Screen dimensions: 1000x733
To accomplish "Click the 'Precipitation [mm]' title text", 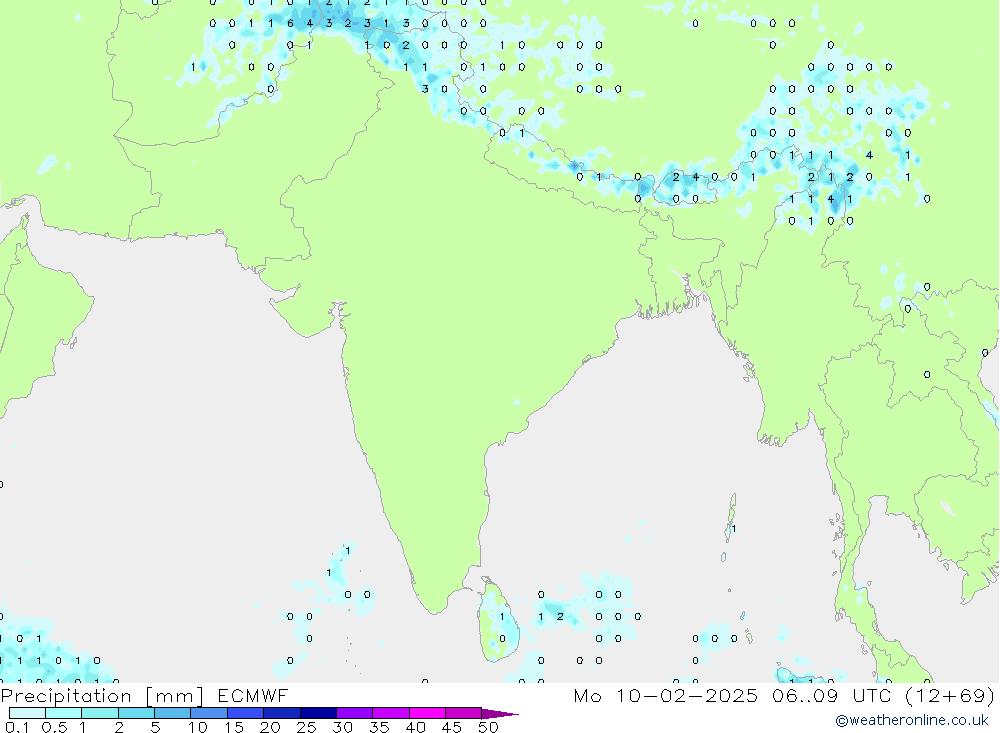I will (x=102, y=696).
